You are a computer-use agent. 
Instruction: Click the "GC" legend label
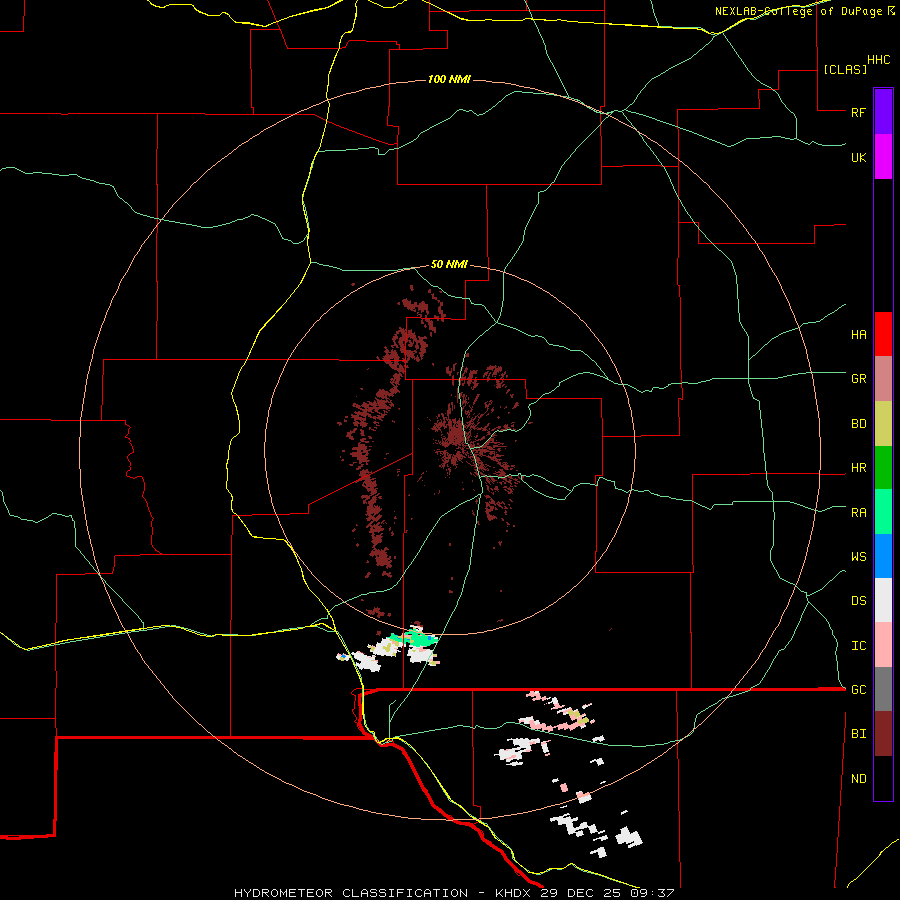click(x=858, y=690)
